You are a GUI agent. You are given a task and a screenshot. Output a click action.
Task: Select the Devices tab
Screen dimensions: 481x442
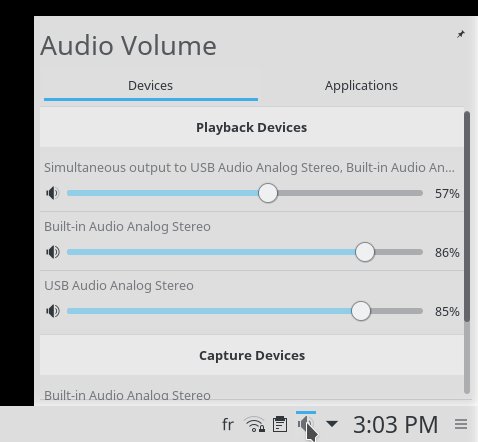tap(150, 86)
